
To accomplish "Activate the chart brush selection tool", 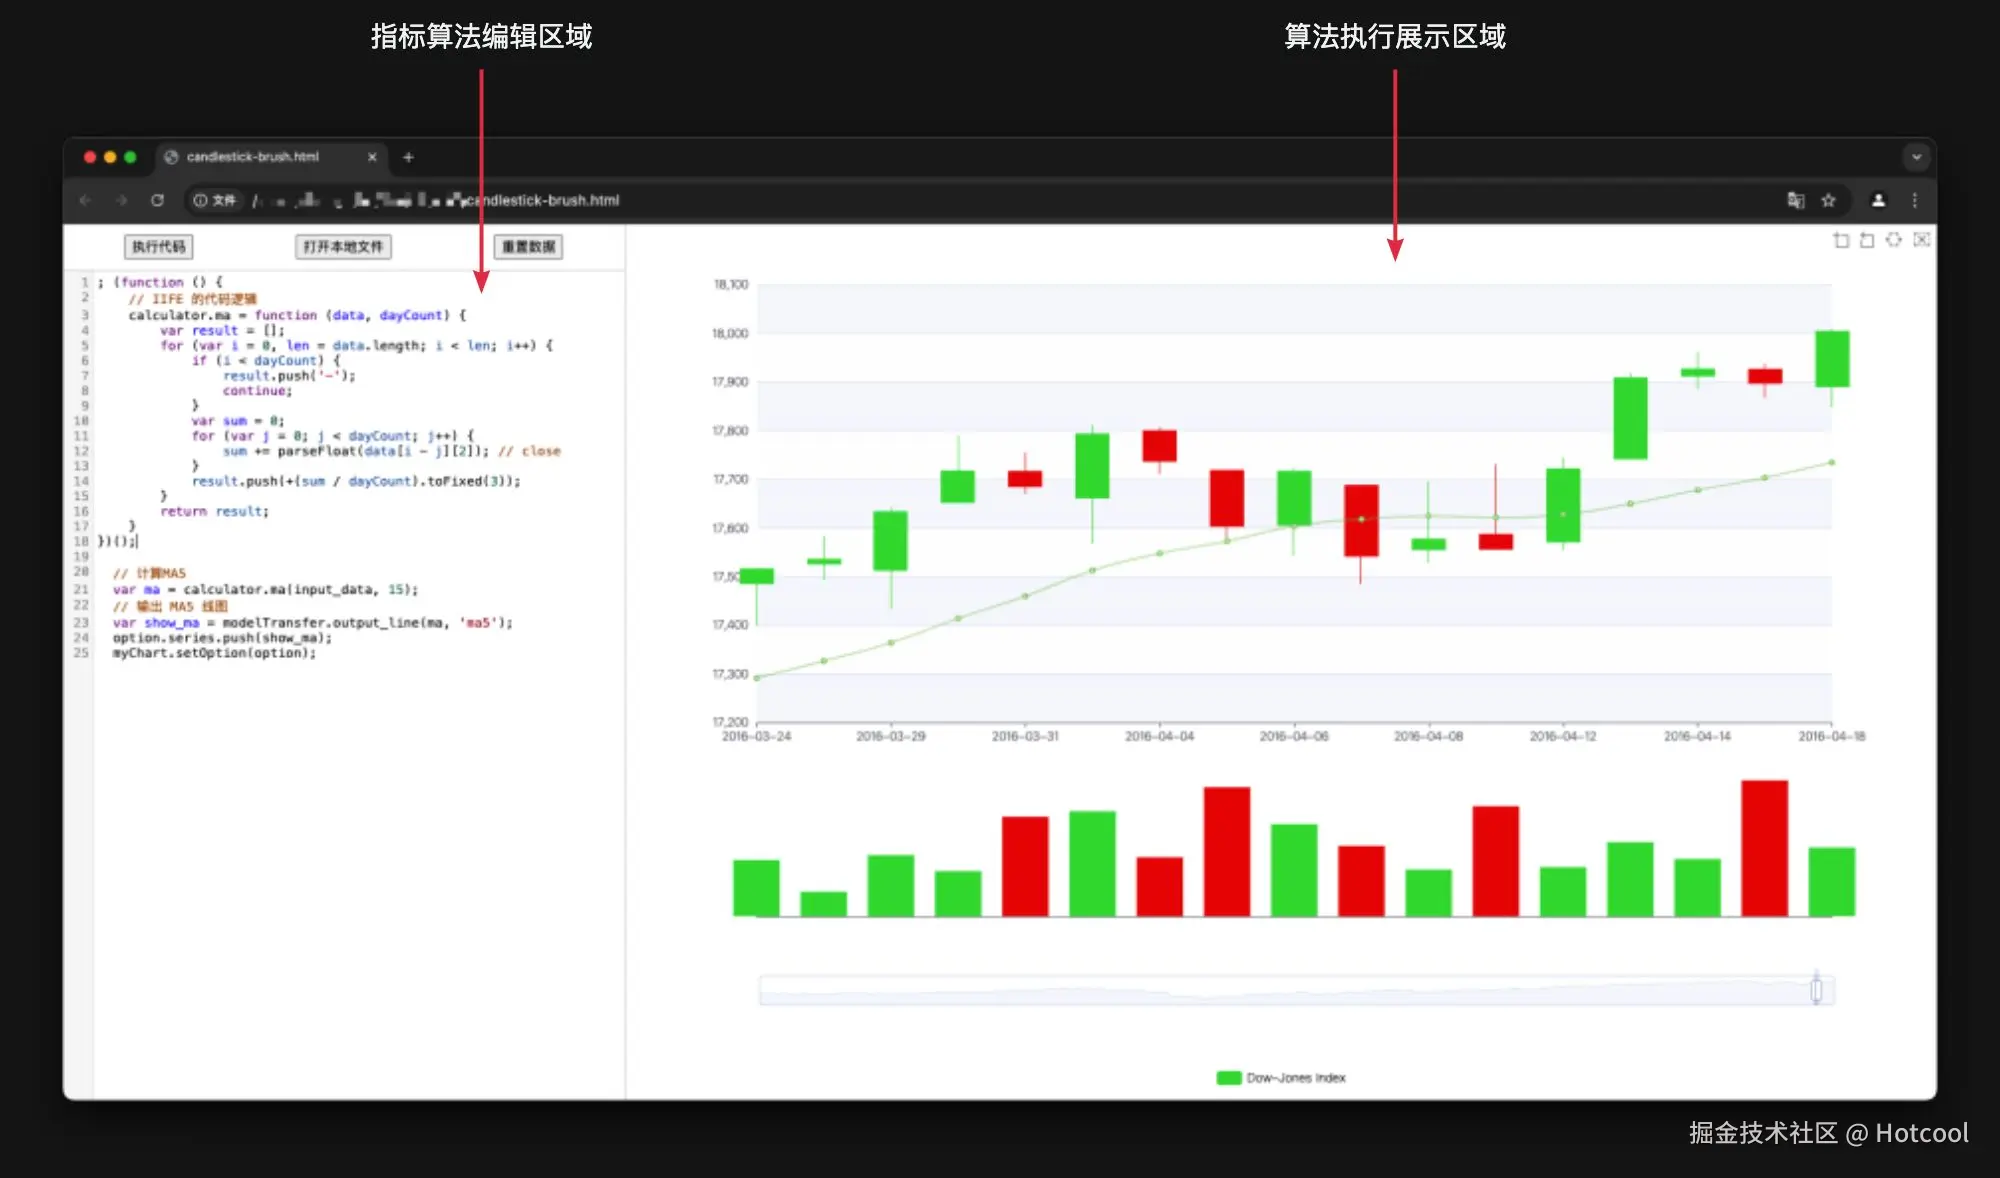I will [1894, 240].
